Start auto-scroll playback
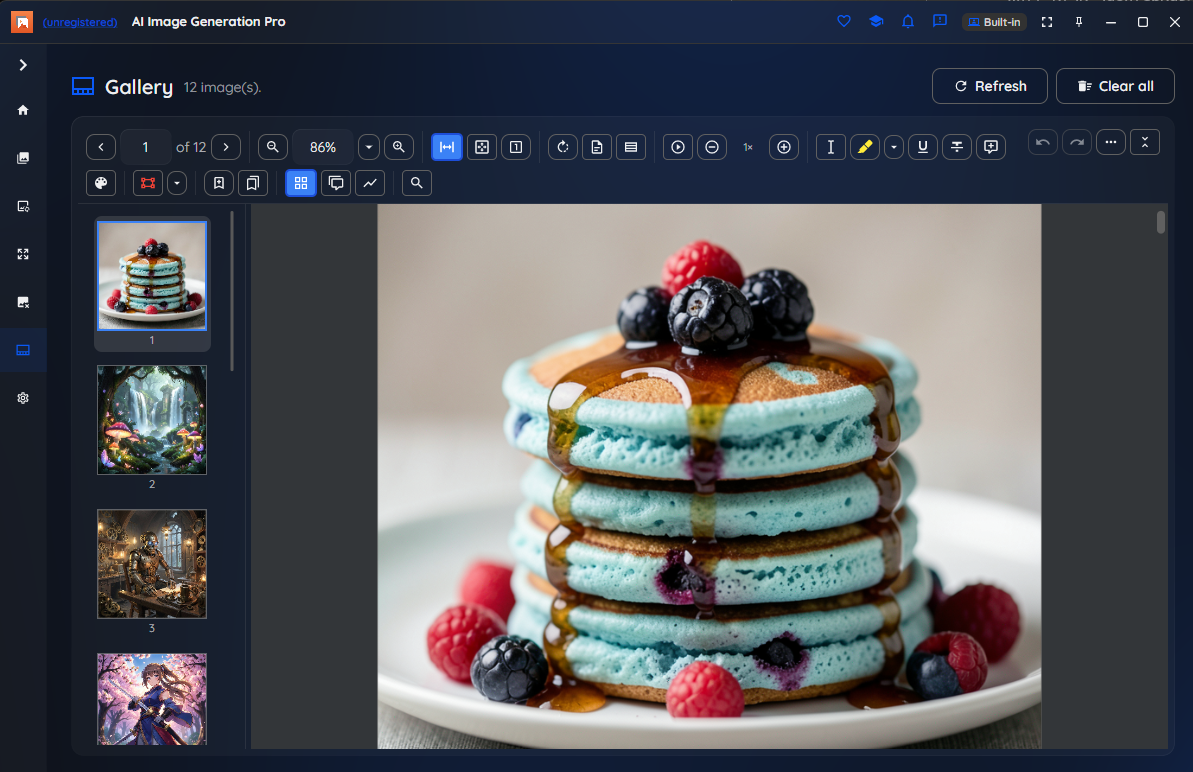This screenshot has width=1193, height=772. point(678,147)
